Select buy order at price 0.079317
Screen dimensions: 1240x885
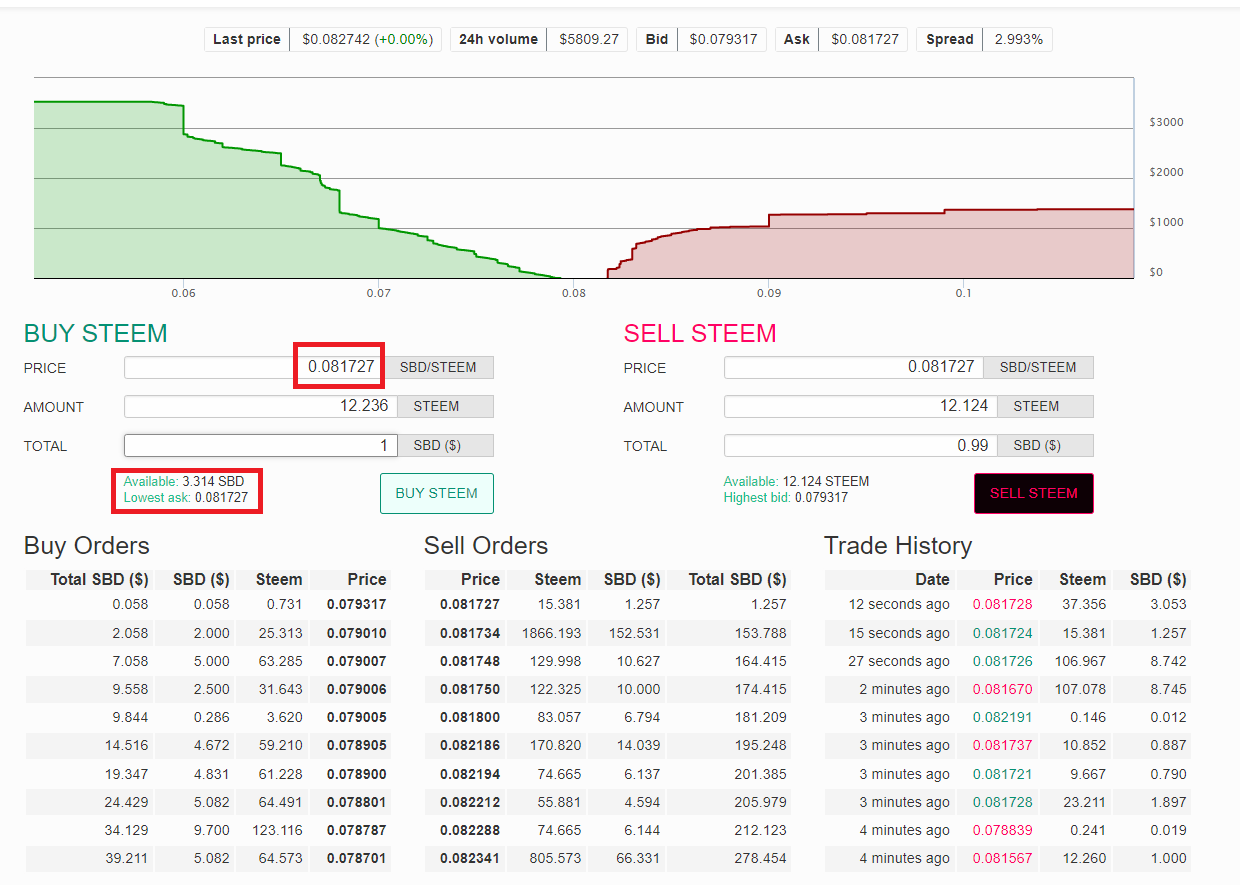pyautogui.click(x=206, y=604)
